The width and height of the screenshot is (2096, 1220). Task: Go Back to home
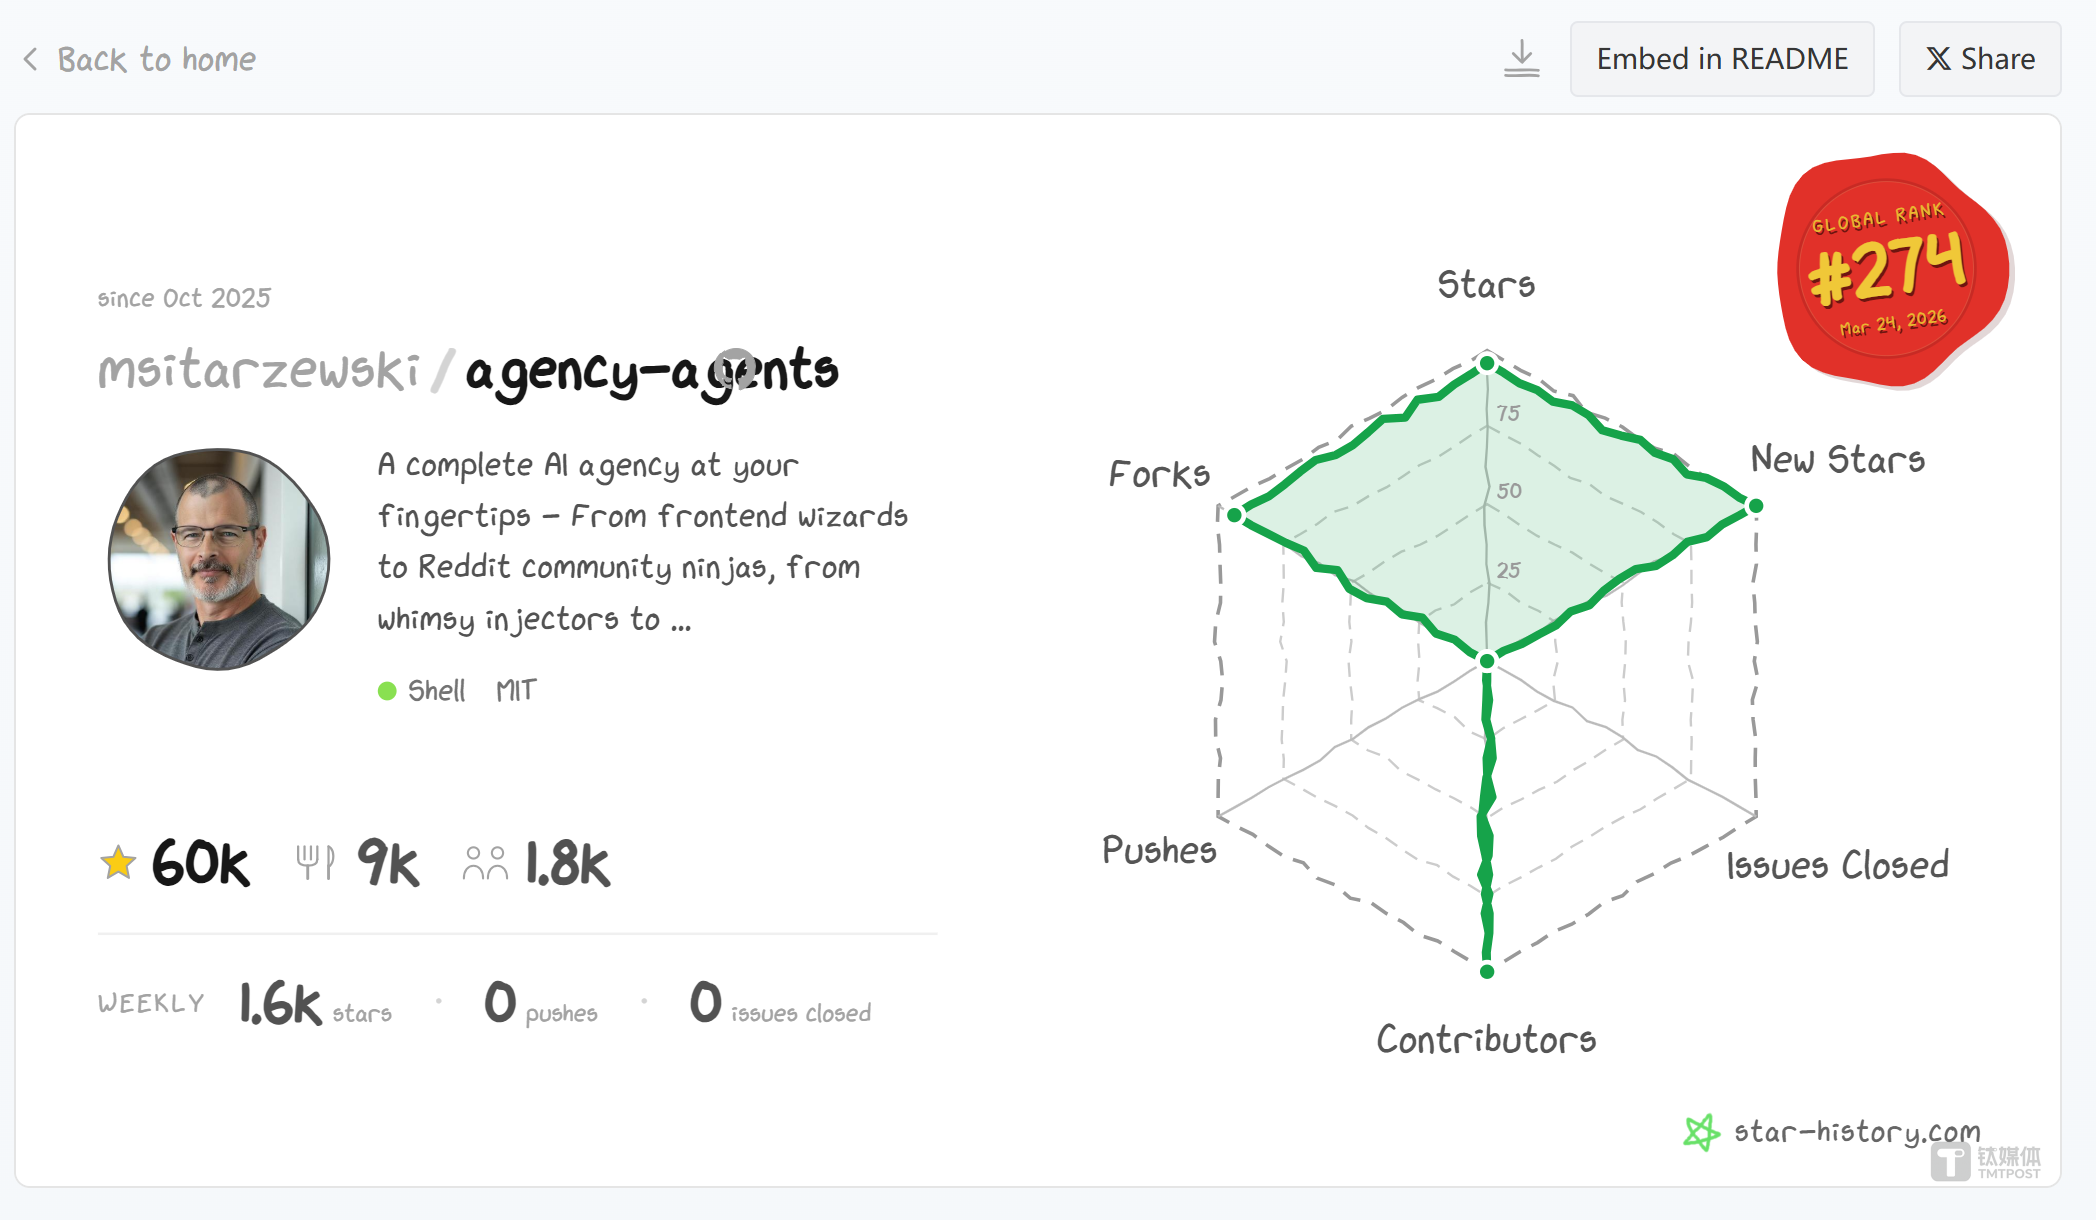(x=156, y=60)
